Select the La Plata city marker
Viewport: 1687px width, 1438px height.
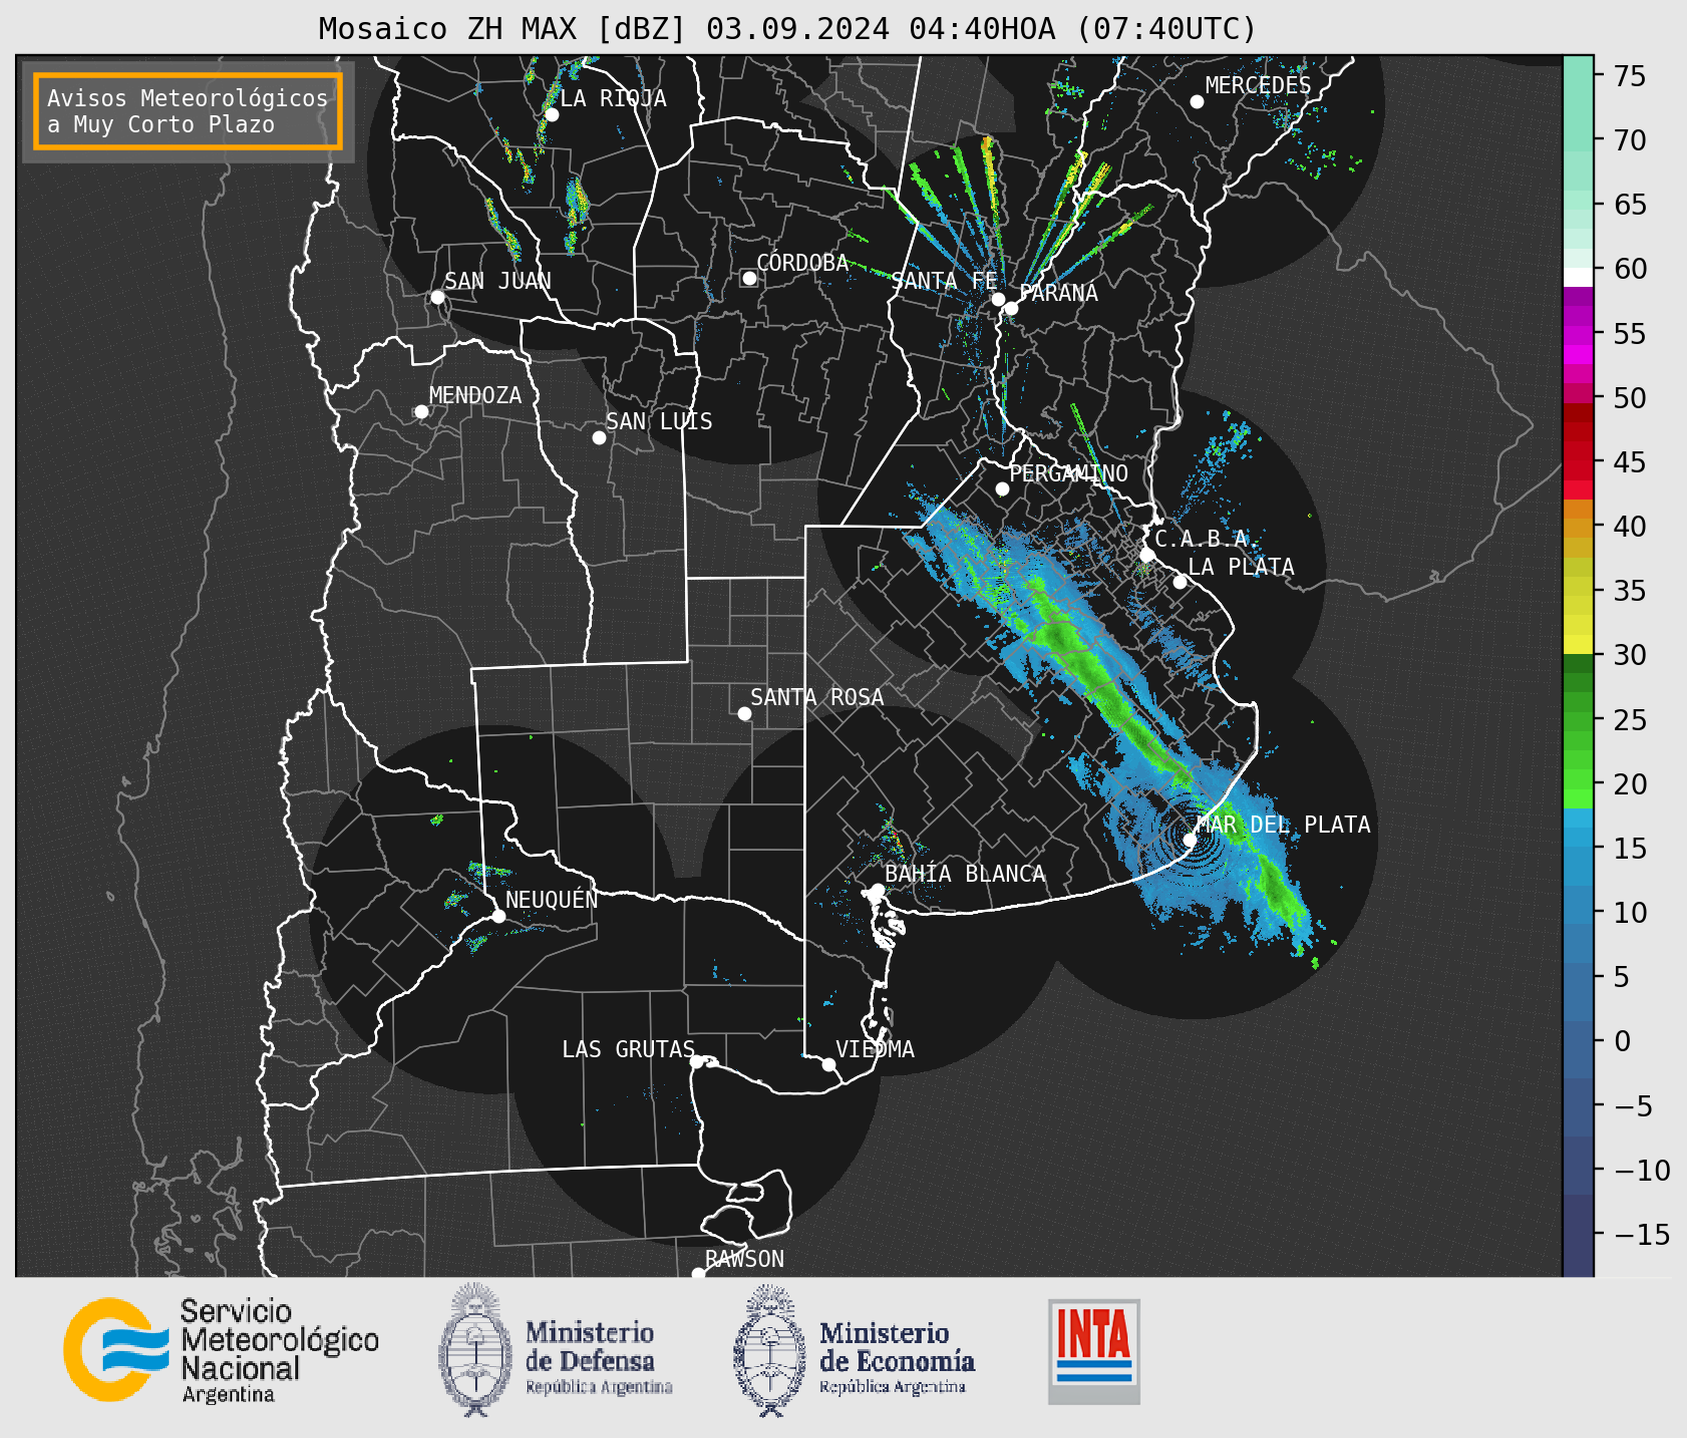[x=1180, y=582]
